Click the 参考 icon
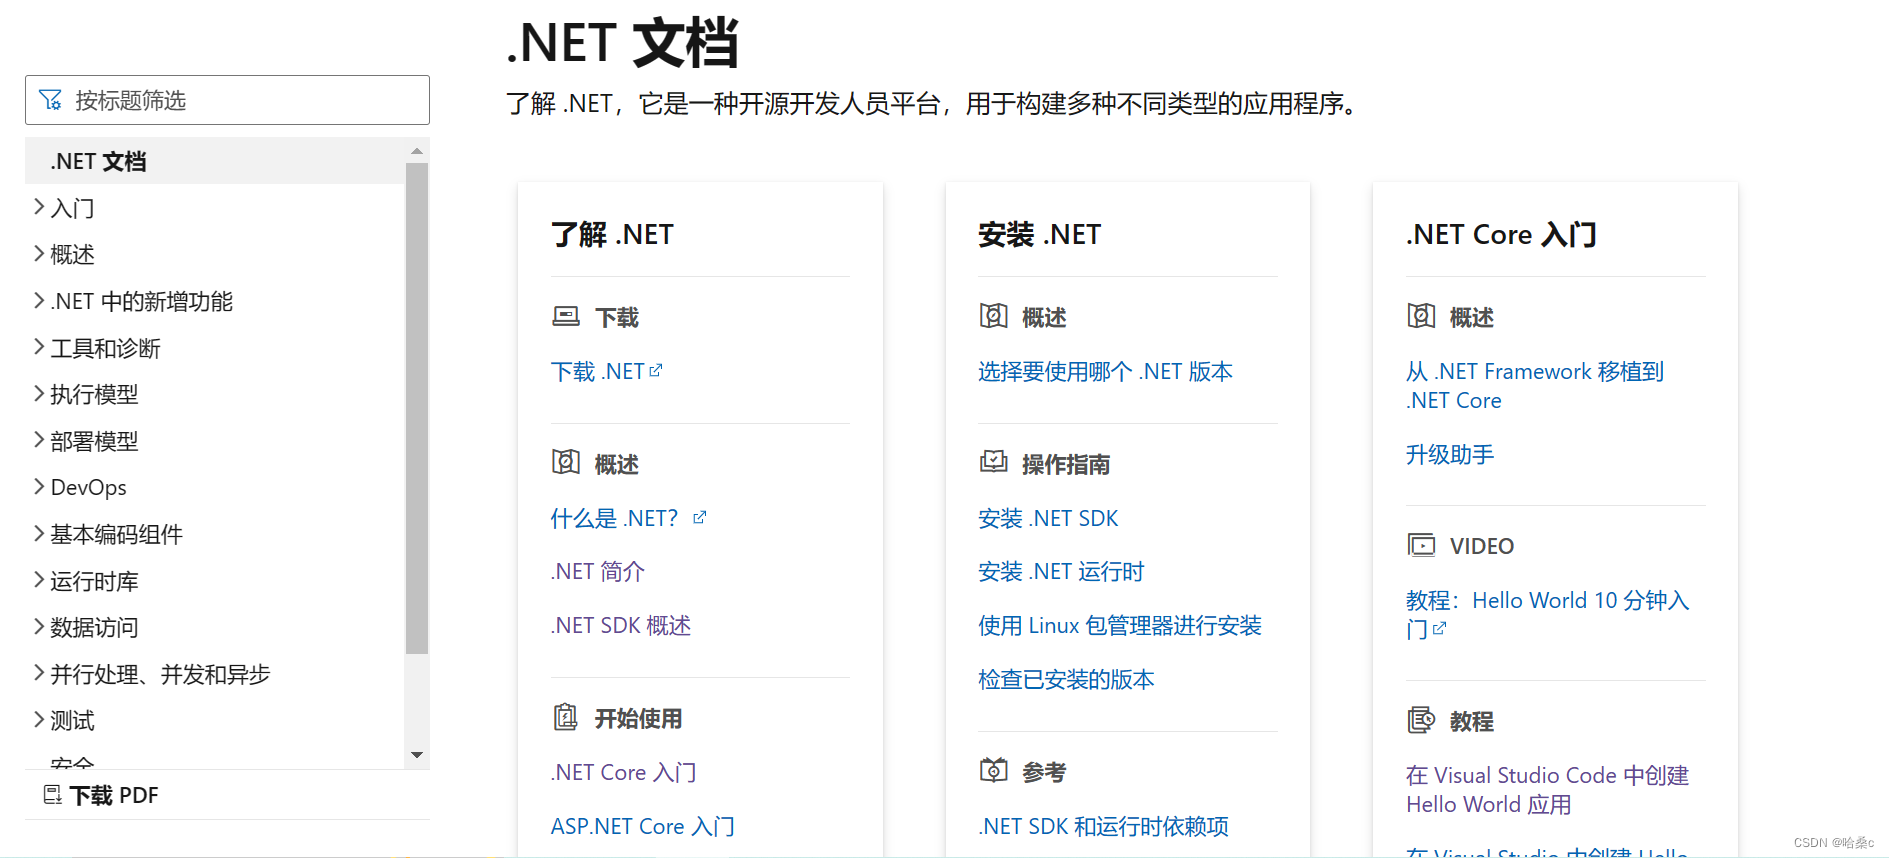1889x858 pixels. (x=993, y=770)
